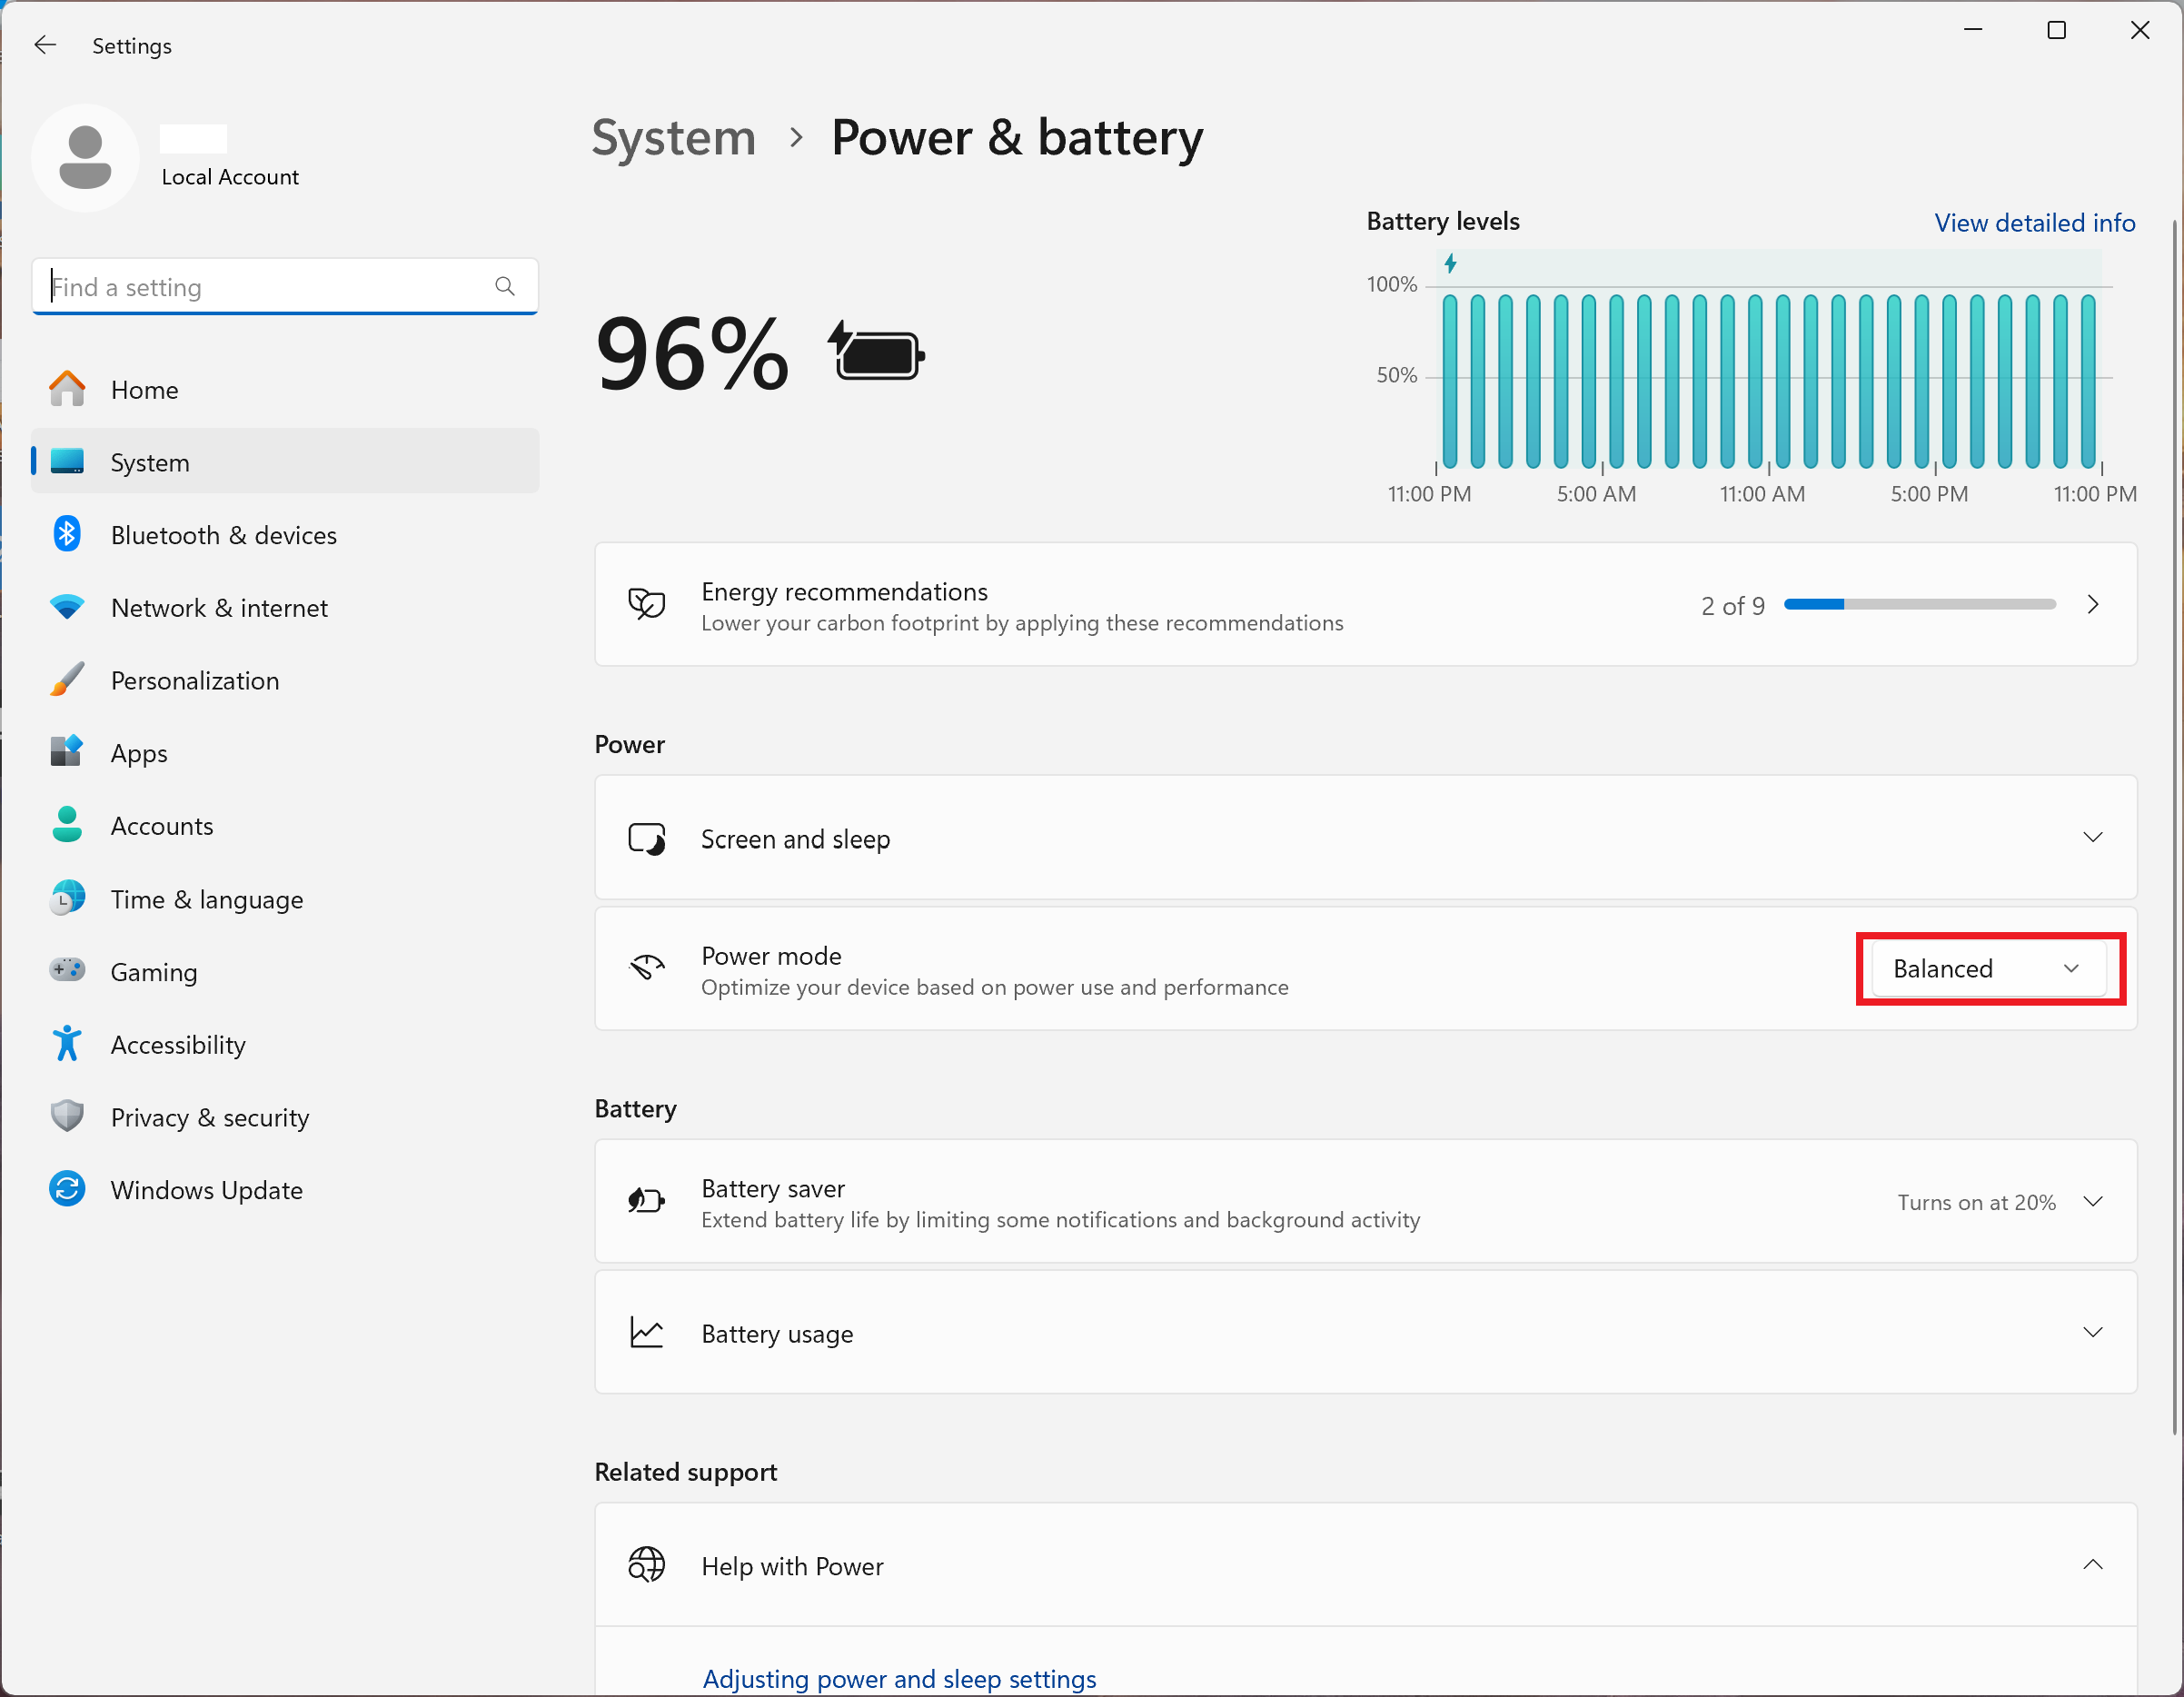Screen dimensions: 2184x1697
Task: Click the Windows Update icon
Action: tap(67, 1190)
